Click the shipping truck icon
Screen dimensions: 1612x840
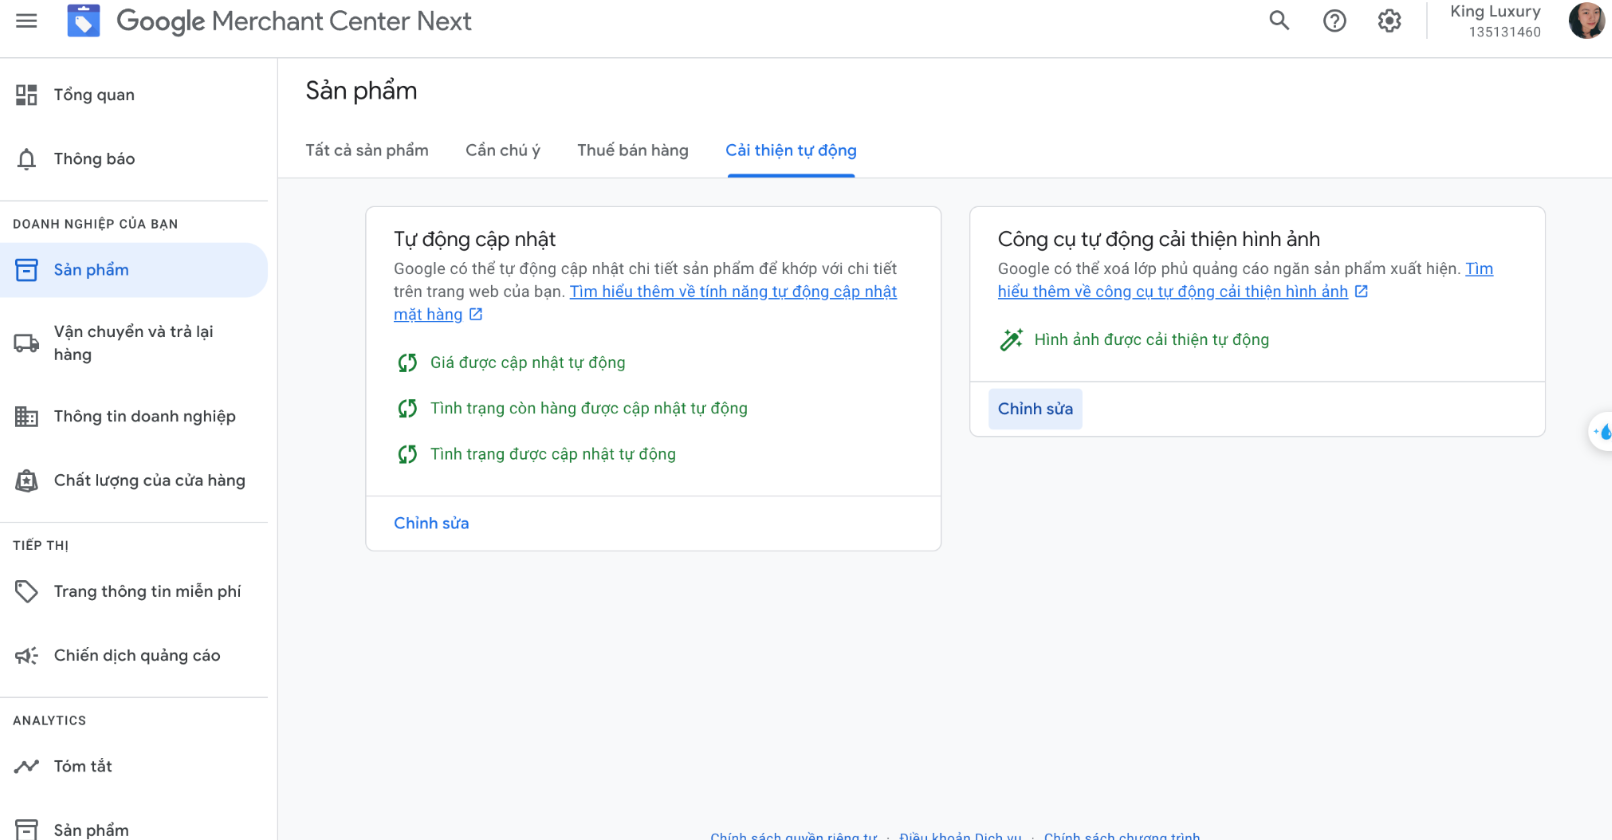tap(27, 343)
